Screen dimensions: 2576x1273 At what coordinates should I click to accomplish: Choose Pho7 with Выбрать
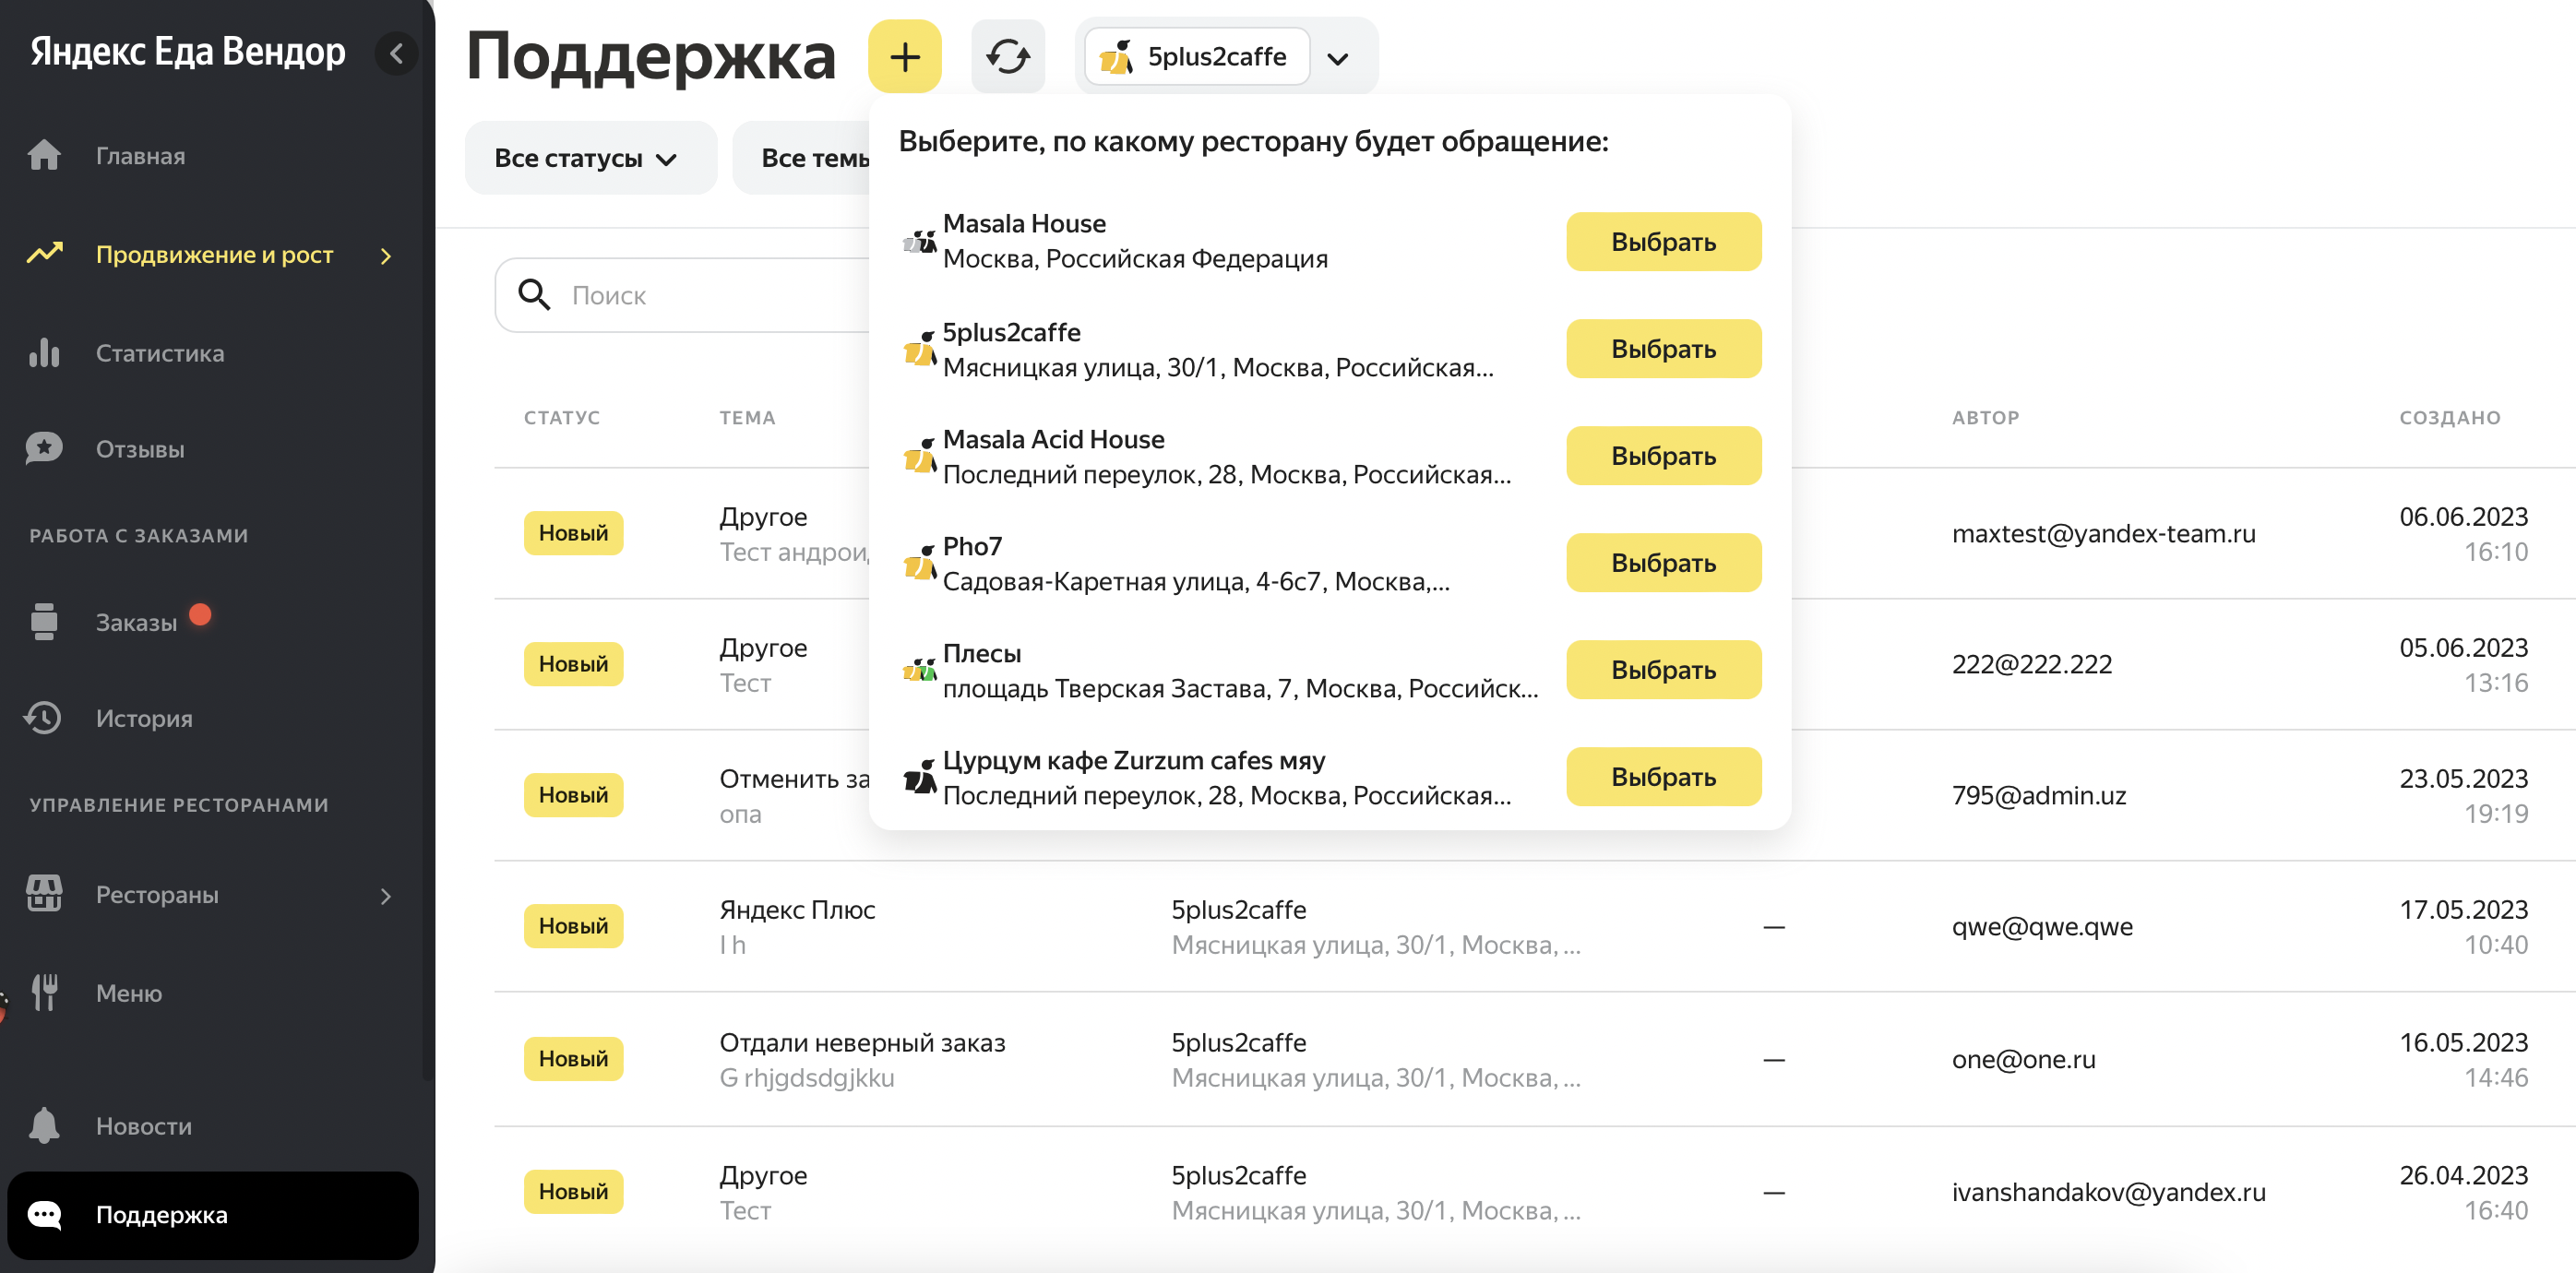[x=1663, y=562]
